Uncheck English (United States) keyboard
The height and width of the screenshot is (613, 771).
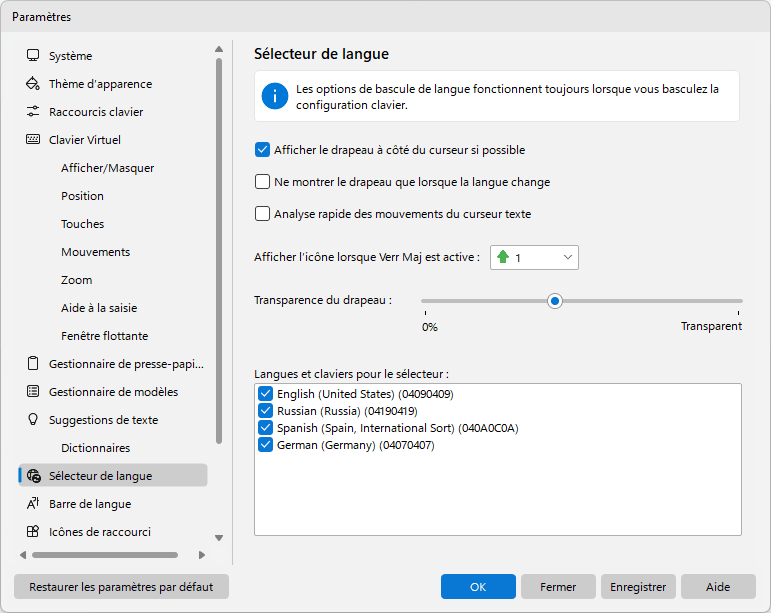265,393
